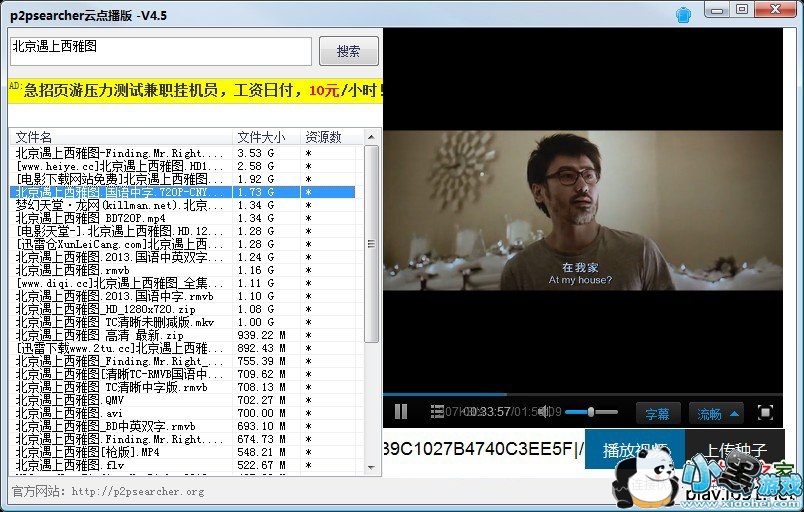Enter fullscreen with the fullscreen icon
804x512 pixels.
click(765, 412)
